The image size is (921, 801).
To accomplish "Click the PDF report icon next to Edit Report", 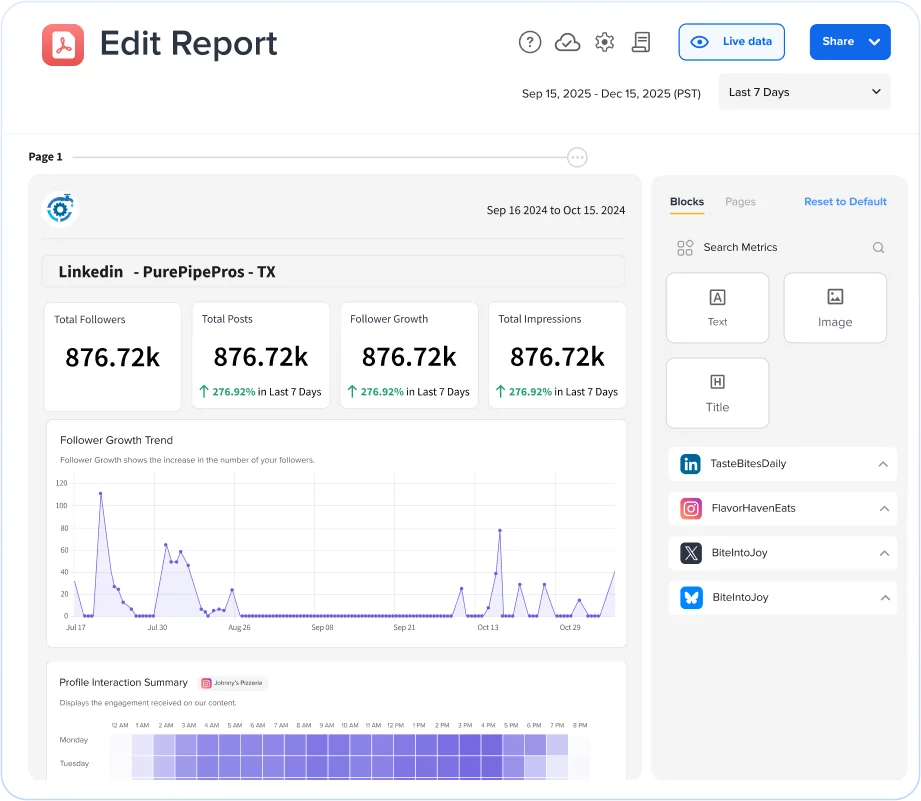I will [62, 44].
